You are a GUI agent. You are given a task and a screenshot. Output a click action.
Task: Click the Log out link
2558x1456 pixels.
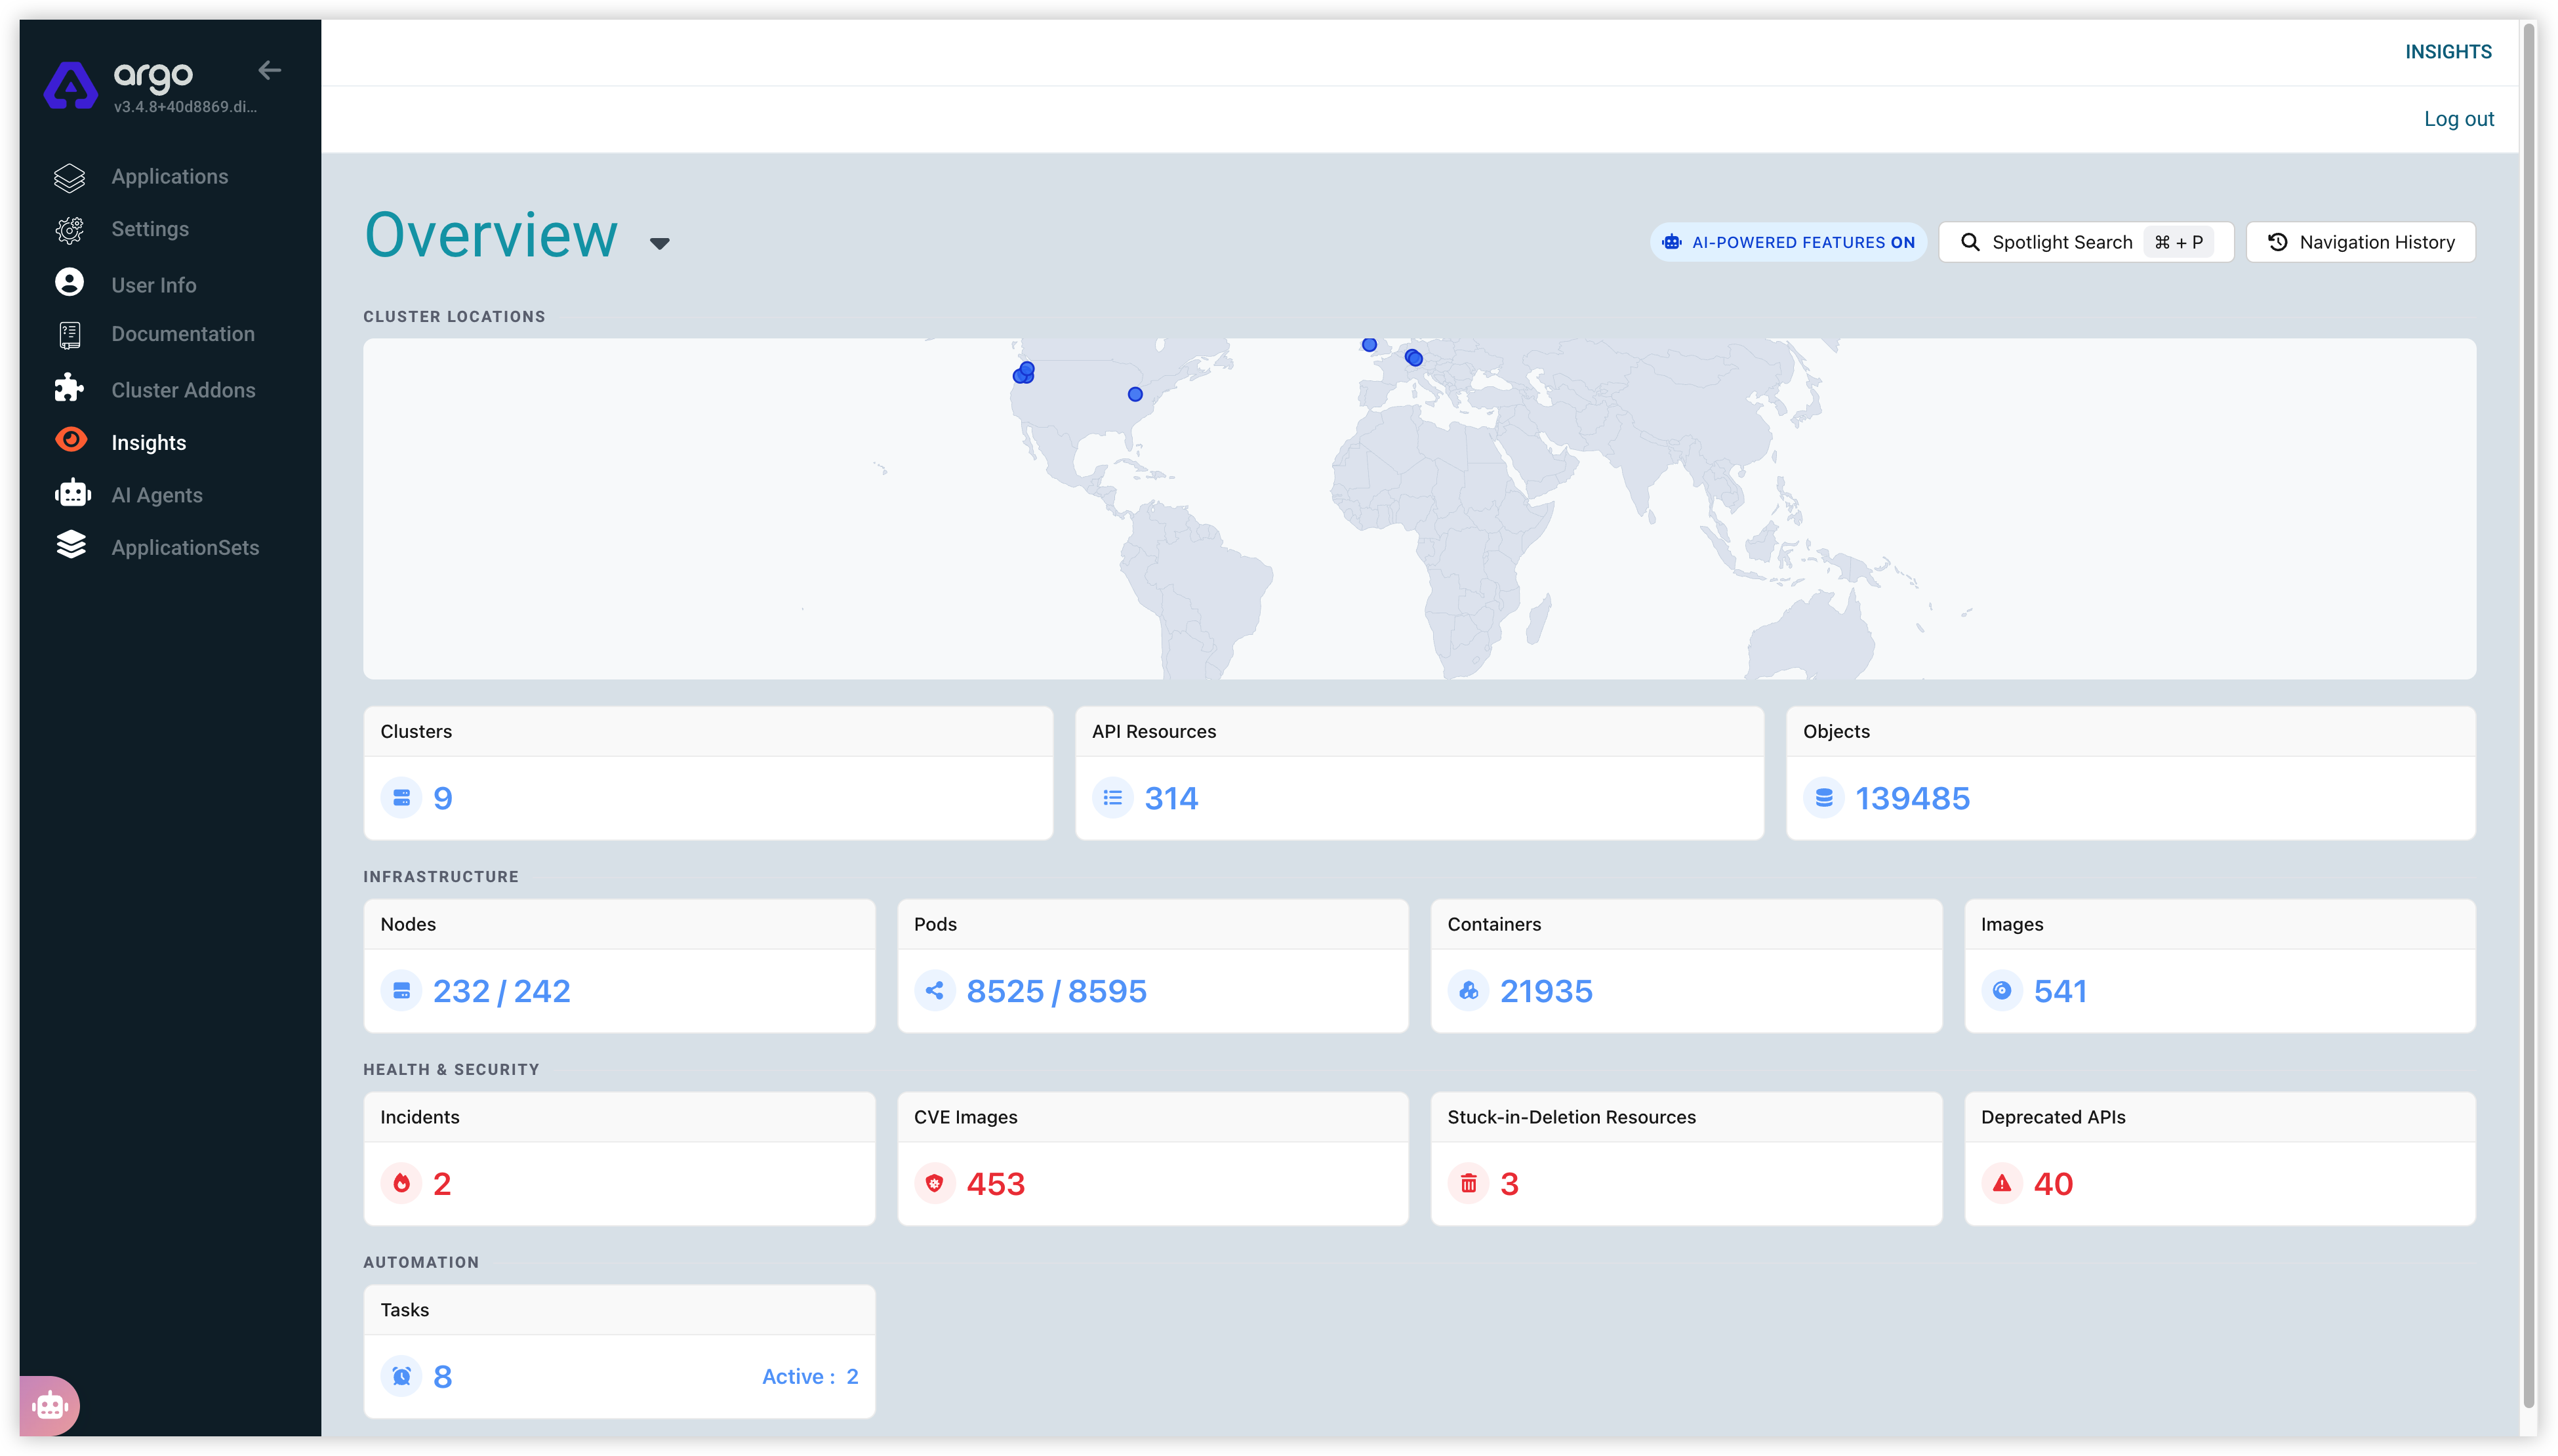2458,119
